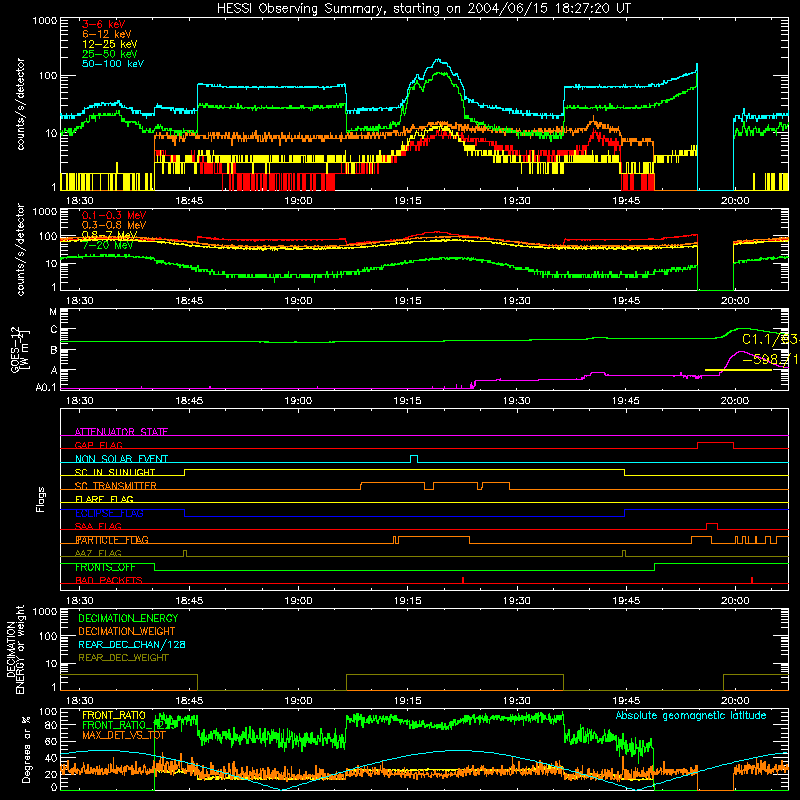Click the Flags vertical axis title
Screen dimensions: 800x800
(41, 499)
